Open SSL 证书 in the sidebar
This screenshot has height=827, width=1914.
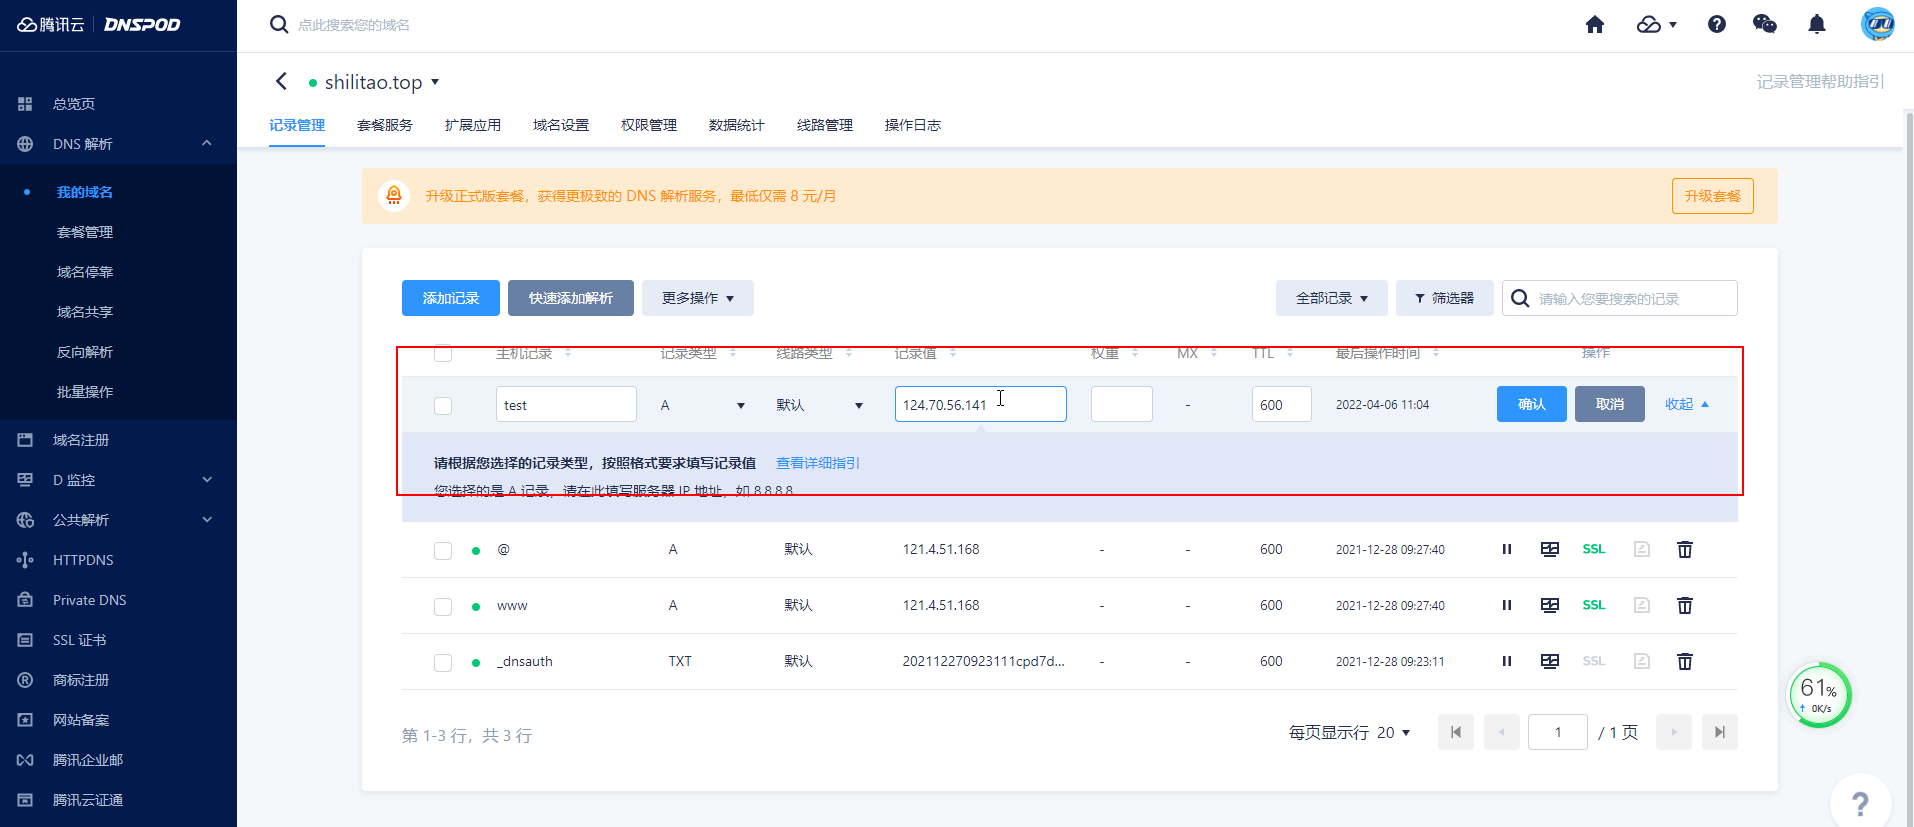pyautogui.click(x=79, y=640)
